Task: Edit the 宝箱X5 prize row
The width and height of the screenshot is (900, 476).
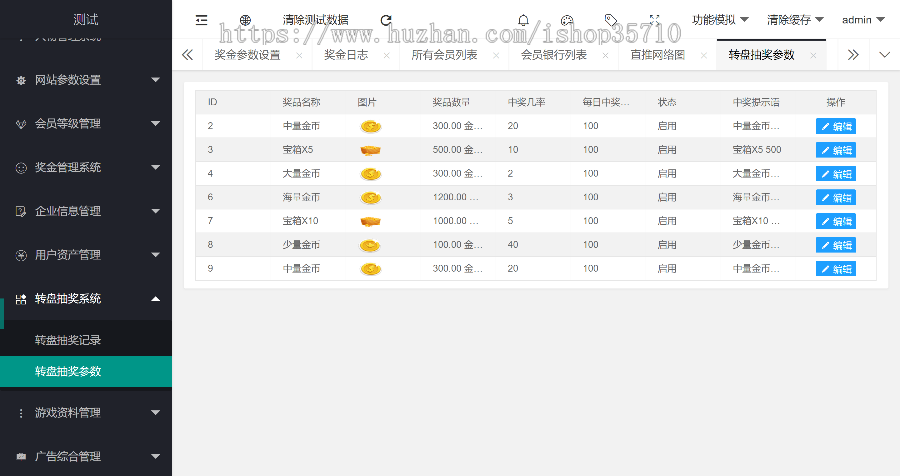Action: [836, 150]
